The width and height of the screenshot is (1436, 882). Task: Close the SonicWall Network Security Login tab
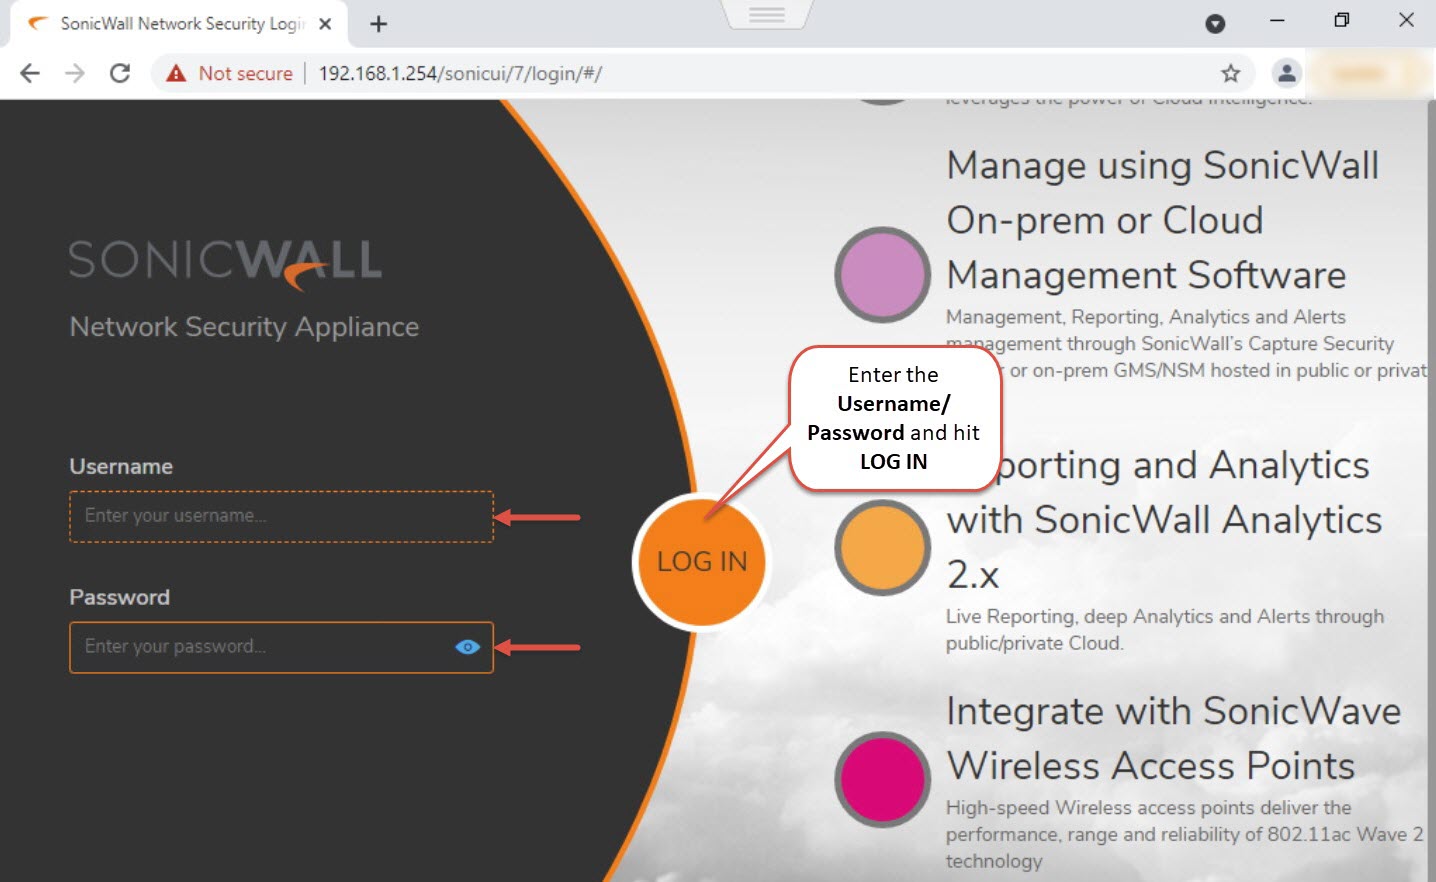coord(325,24)
